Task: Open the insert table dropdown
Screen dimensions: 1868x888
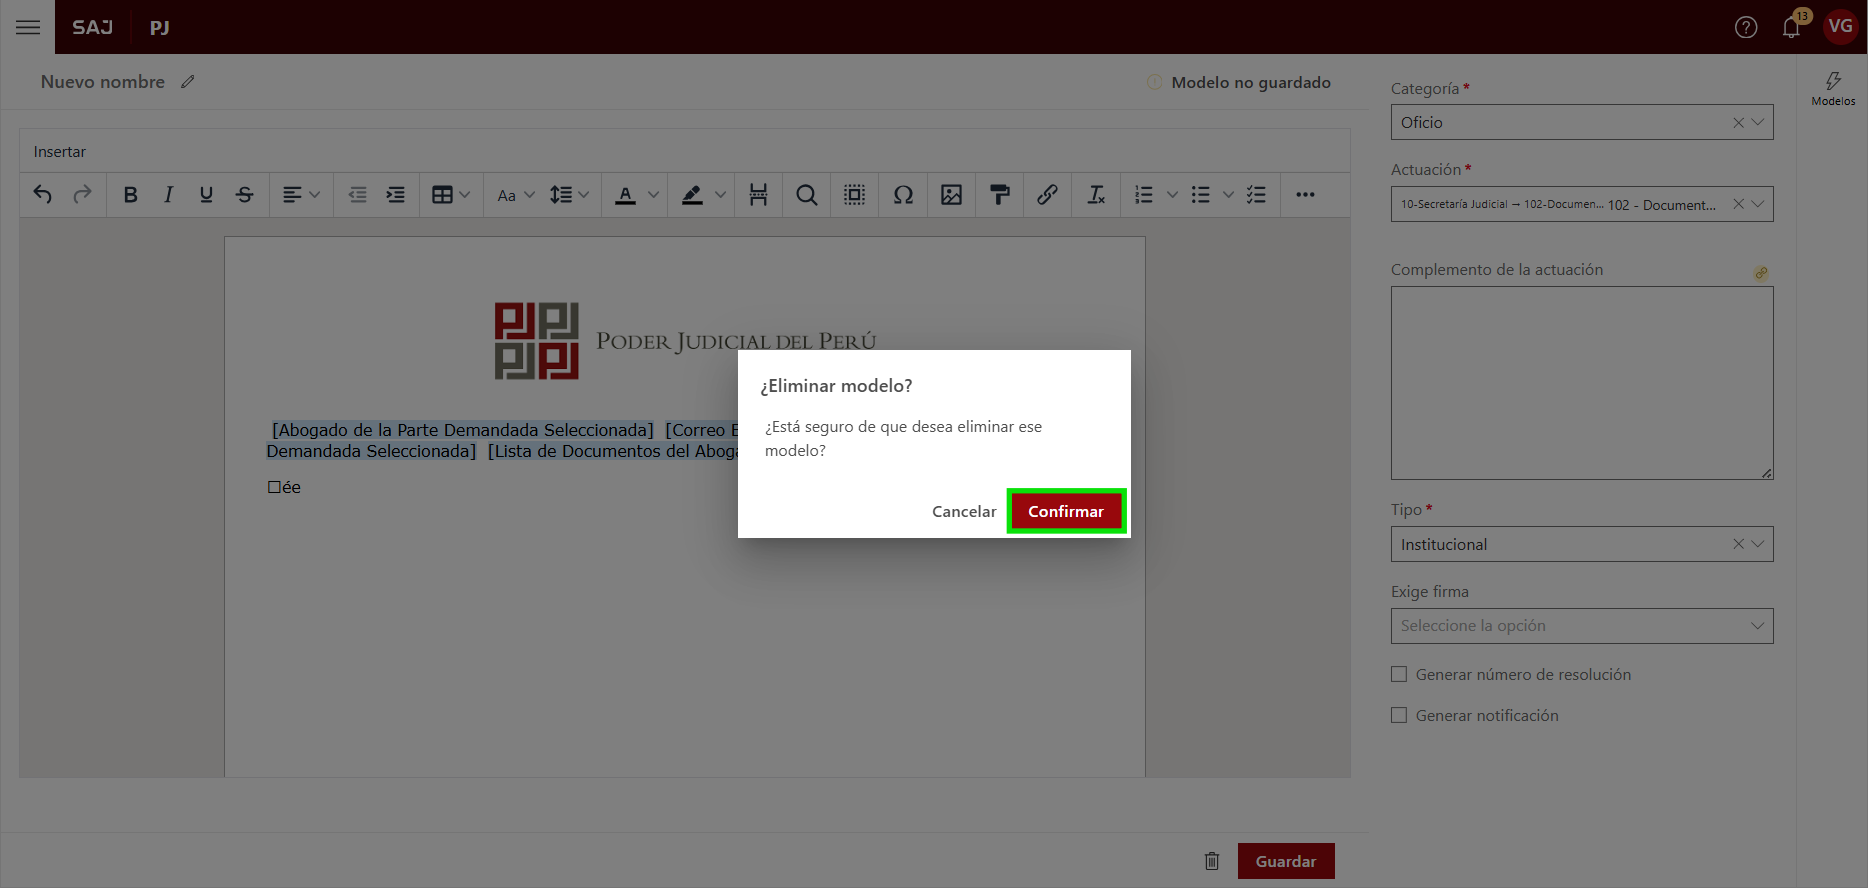Action: click(x=451, y=194)
